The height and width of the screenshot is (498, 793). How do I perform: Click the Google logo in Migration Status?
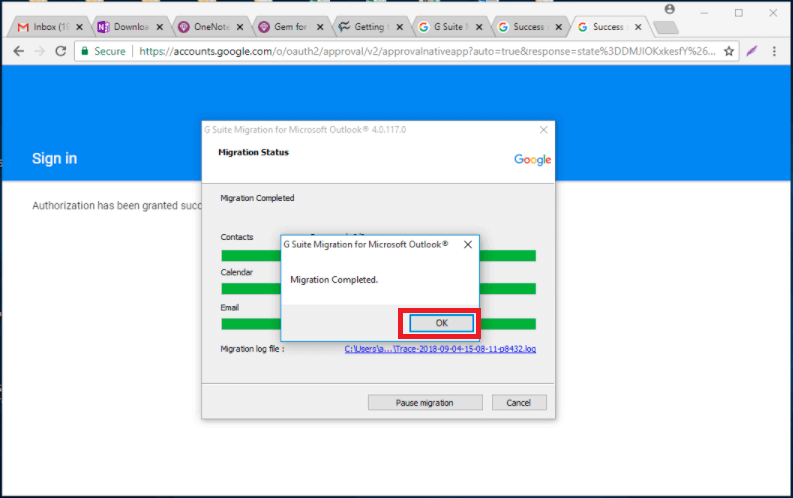click(533, 160)
